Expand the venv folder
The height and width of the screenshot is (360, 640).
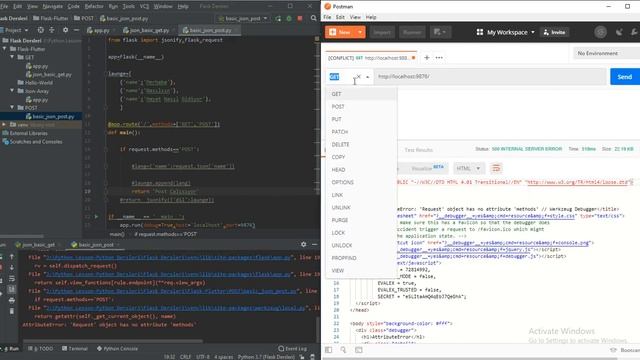4,124
